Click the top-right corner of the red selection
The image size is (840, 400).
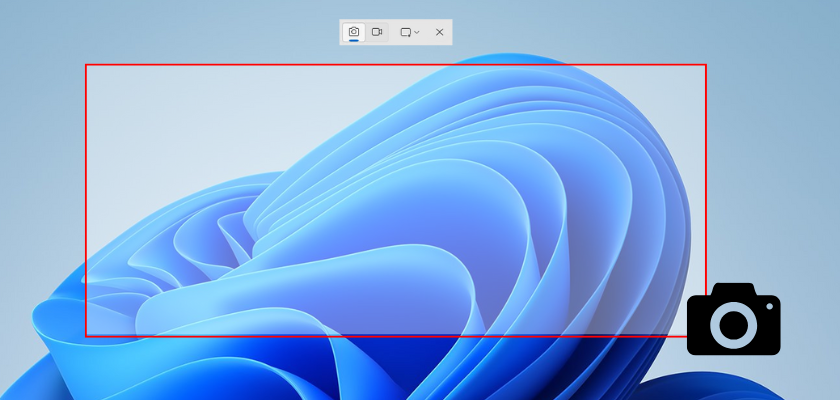click(x=706, y=65)
